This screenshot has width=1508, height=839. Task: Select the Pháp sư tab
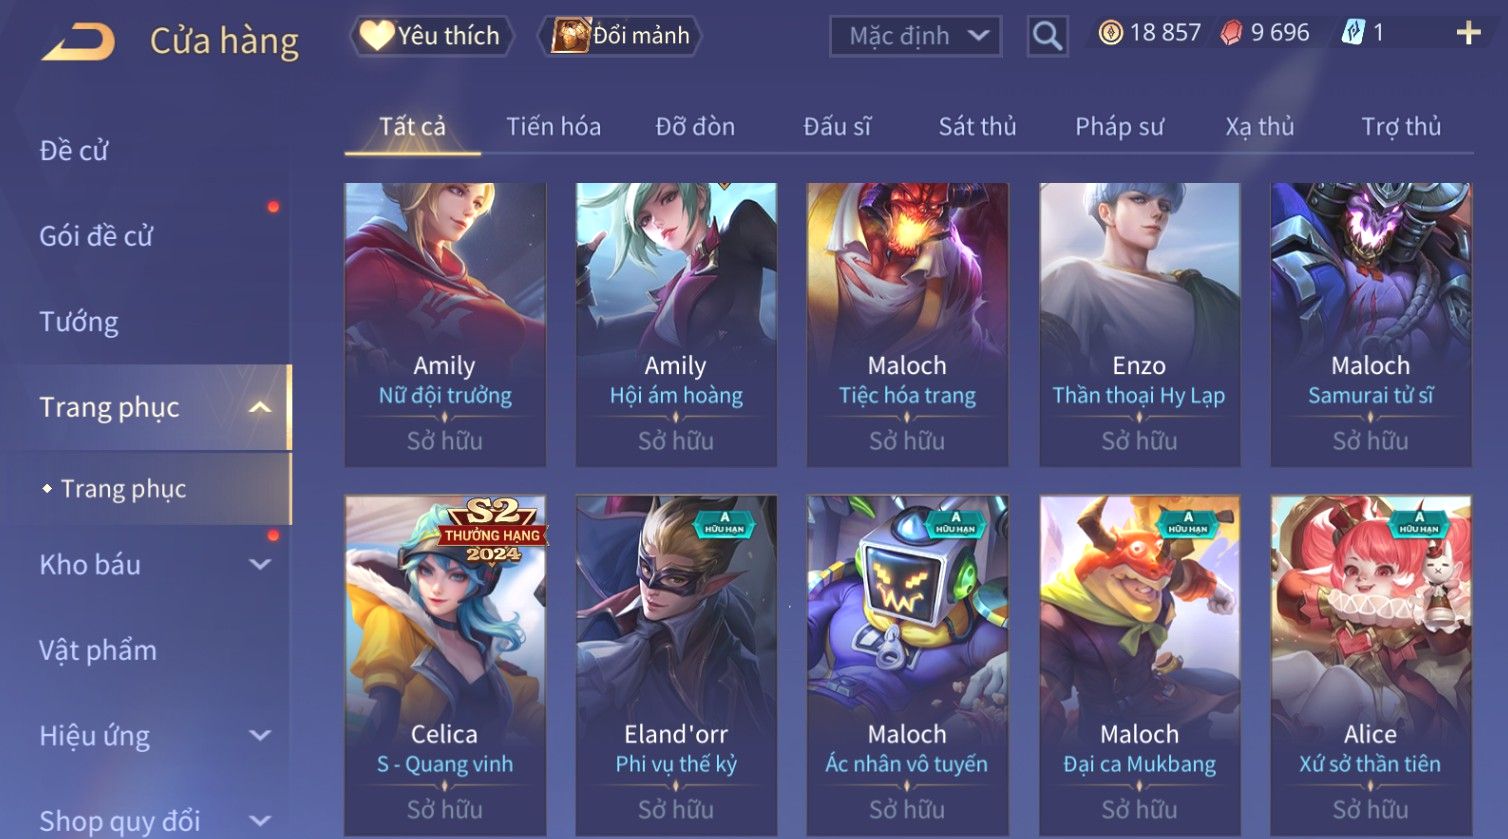(x=1119, y=127)
